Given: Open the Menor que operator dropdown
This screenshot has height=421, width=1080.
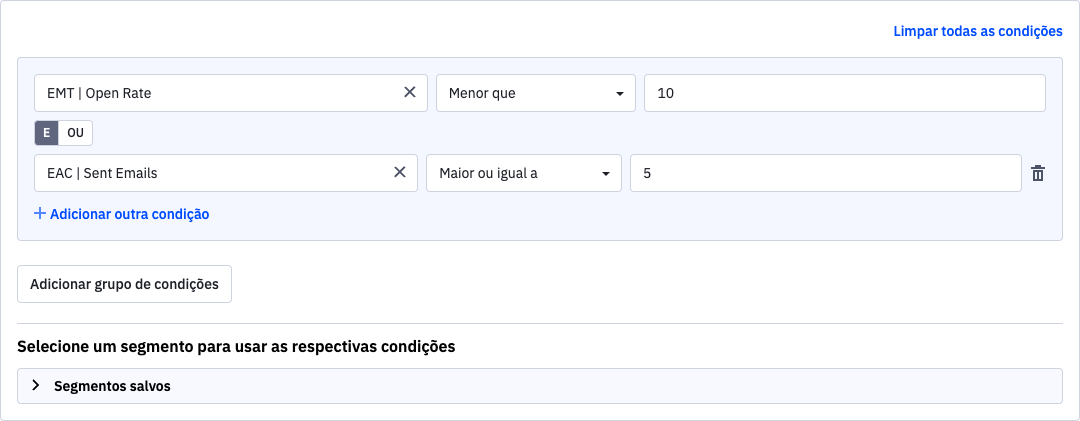Looking at the screenshot, I should 536,93.
